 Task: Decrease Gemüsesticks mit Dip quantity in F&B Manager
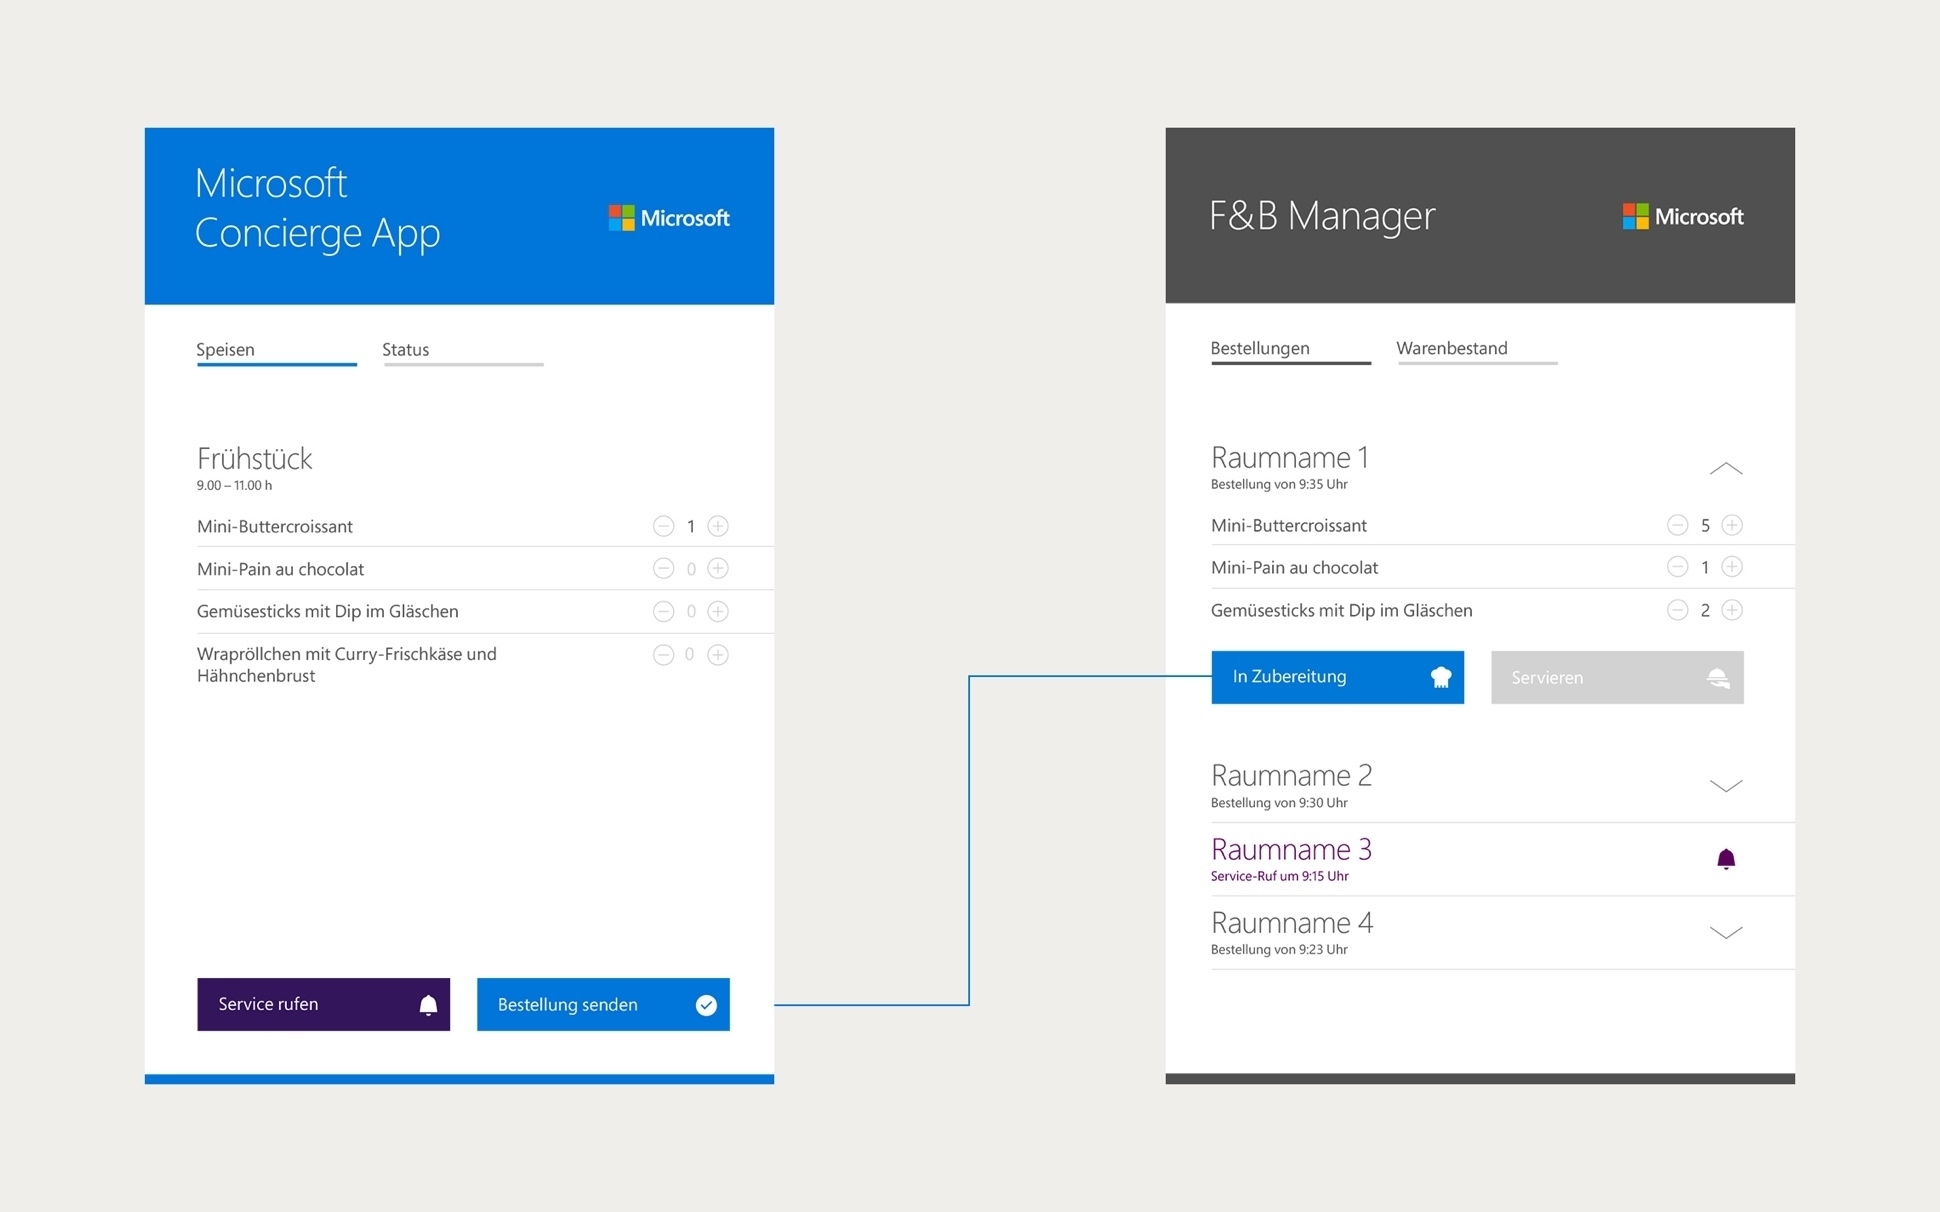pyautogui.click(x=1677, y=609)
